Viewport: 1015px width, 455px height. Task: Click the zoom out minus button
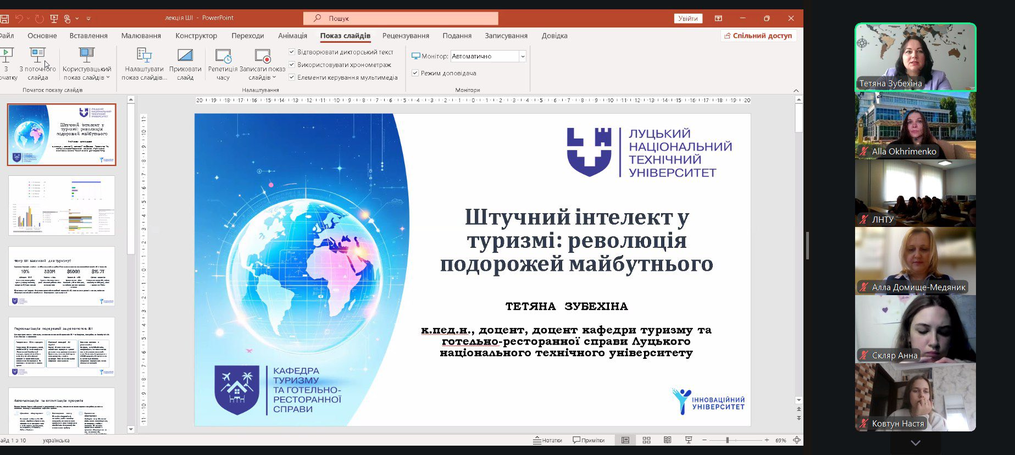704,440
